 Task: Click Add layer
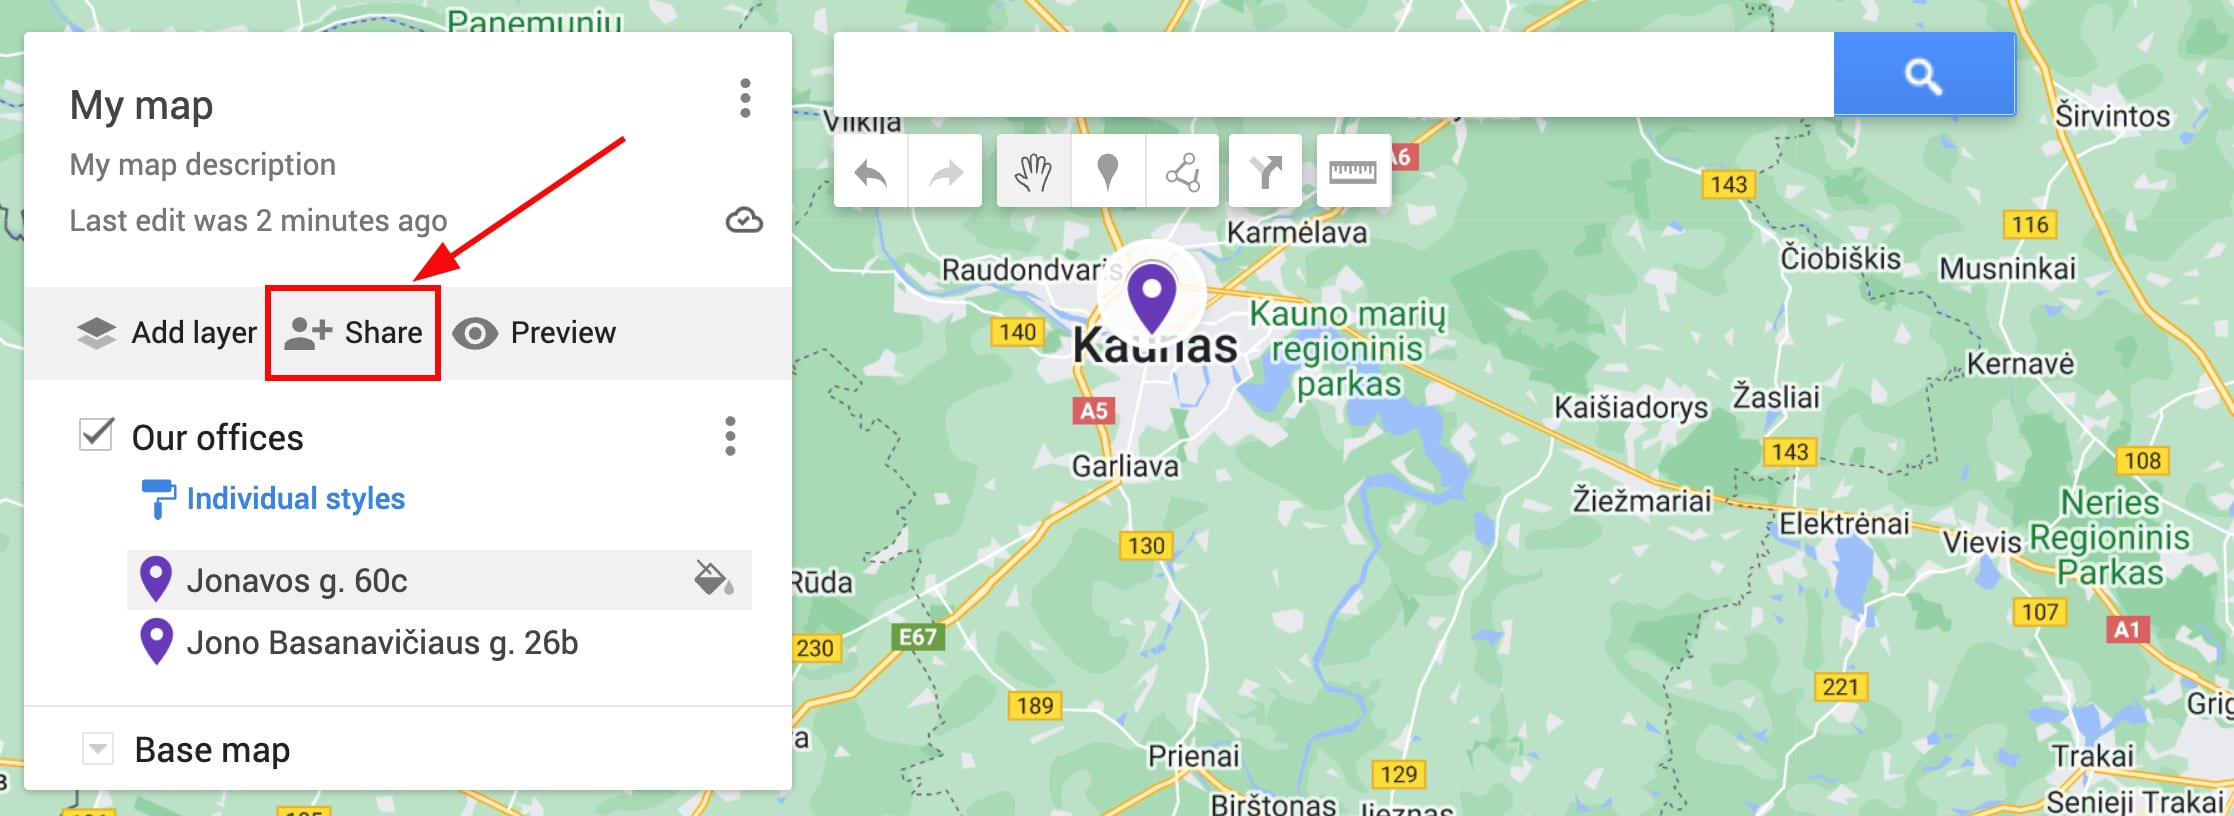click(167, 333)
